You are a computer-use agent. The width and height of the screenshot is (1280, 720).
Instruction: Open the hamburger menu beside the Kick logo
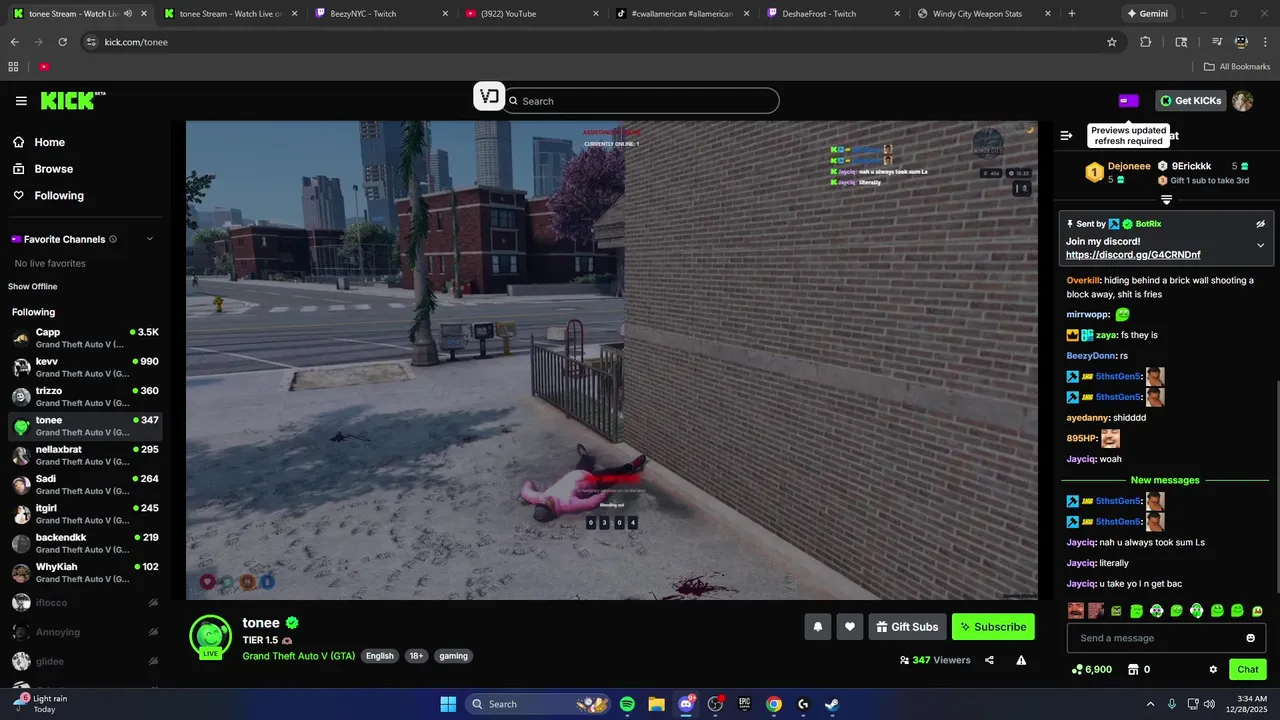(x=21, y=101)
